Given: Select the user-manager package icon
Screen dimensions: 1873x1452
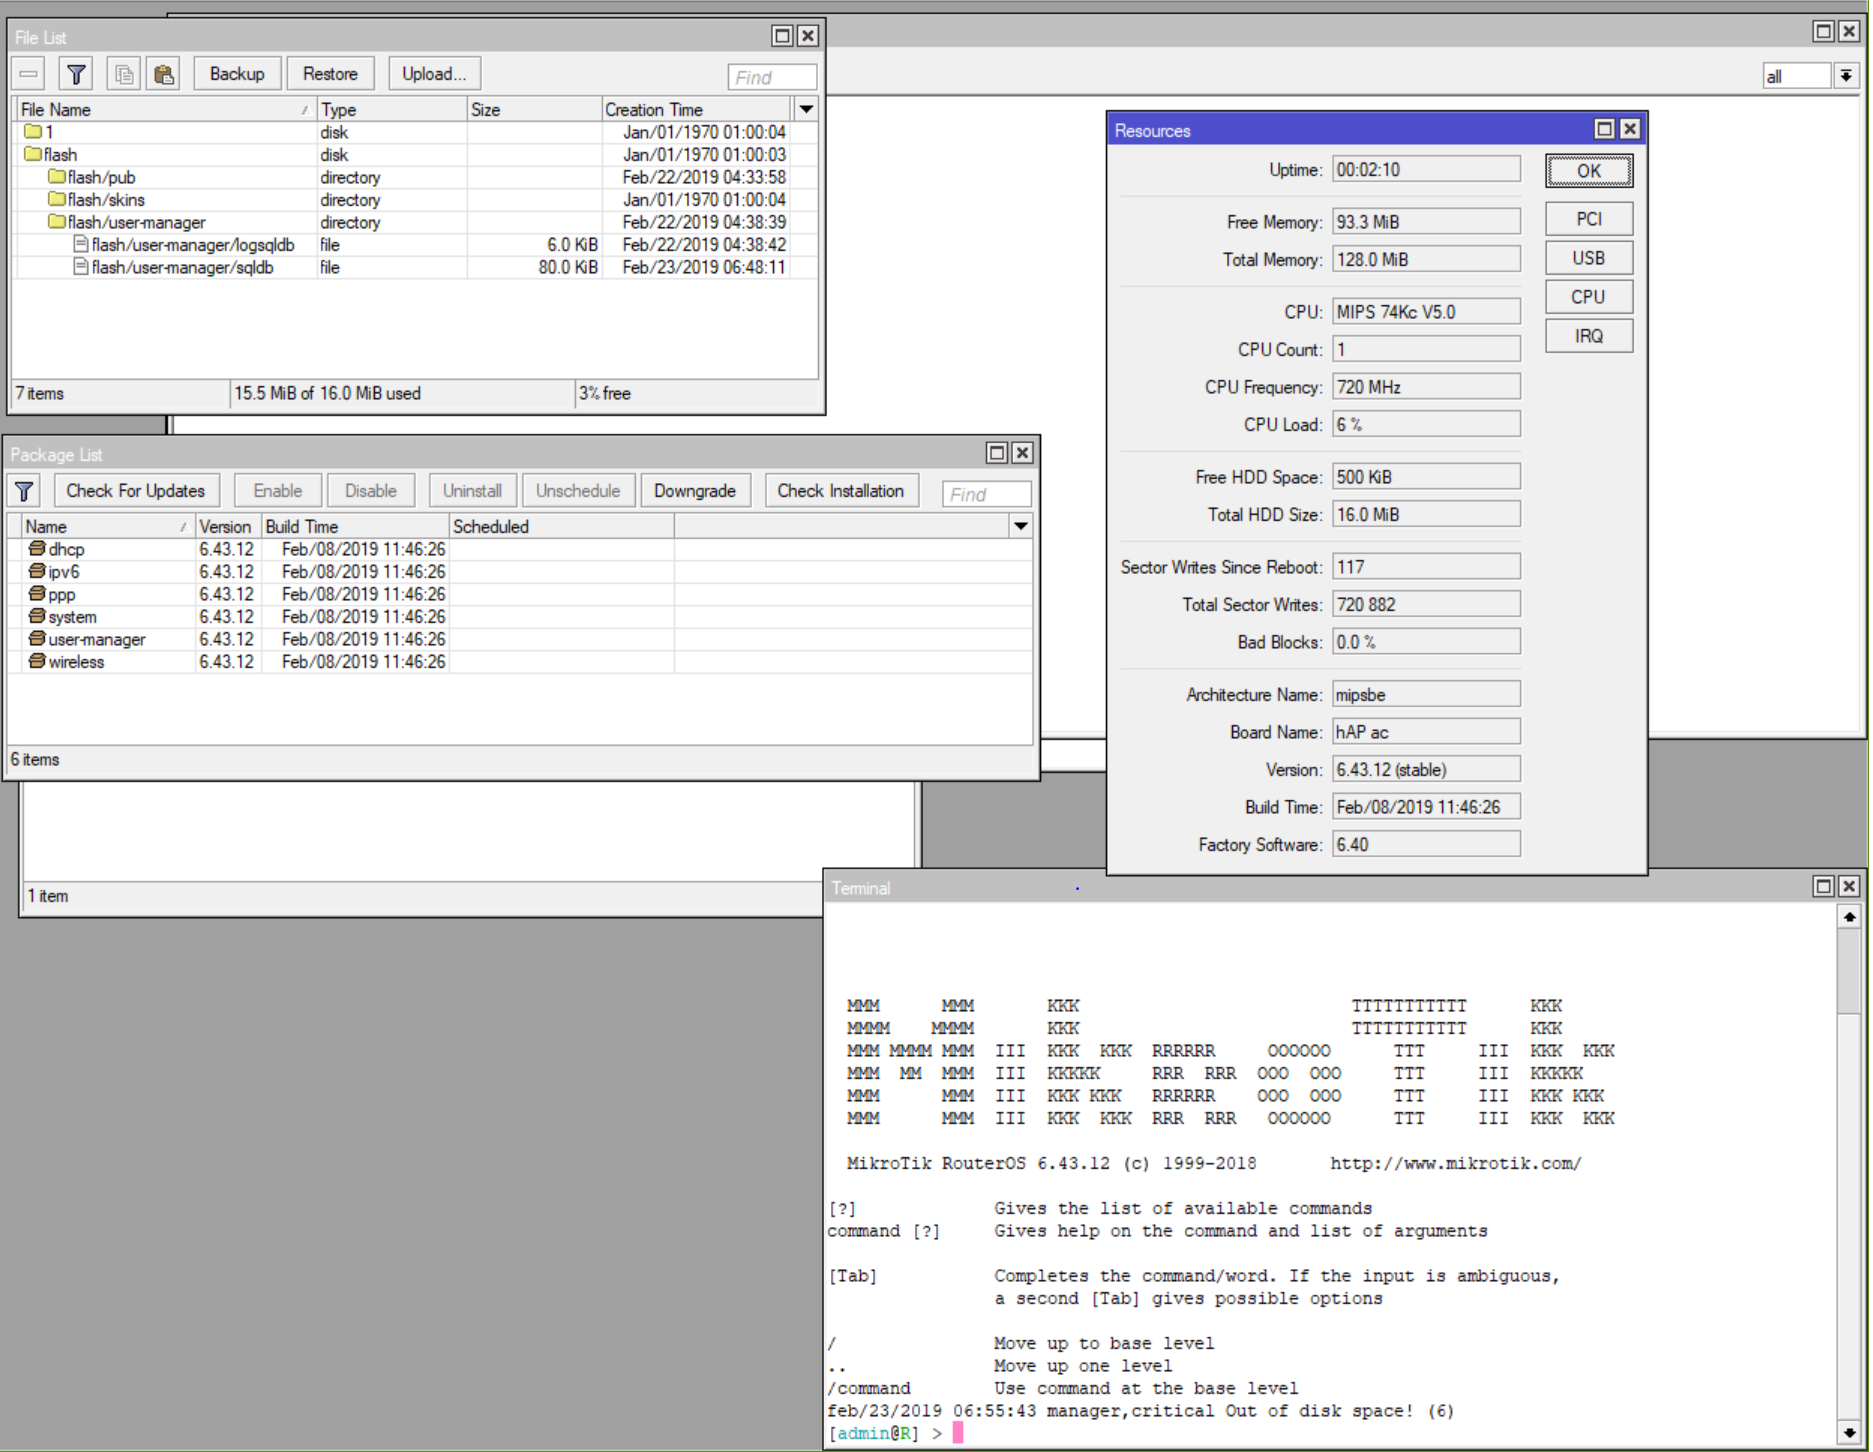Looking at the screenshot, I should [x=37, y=639].
